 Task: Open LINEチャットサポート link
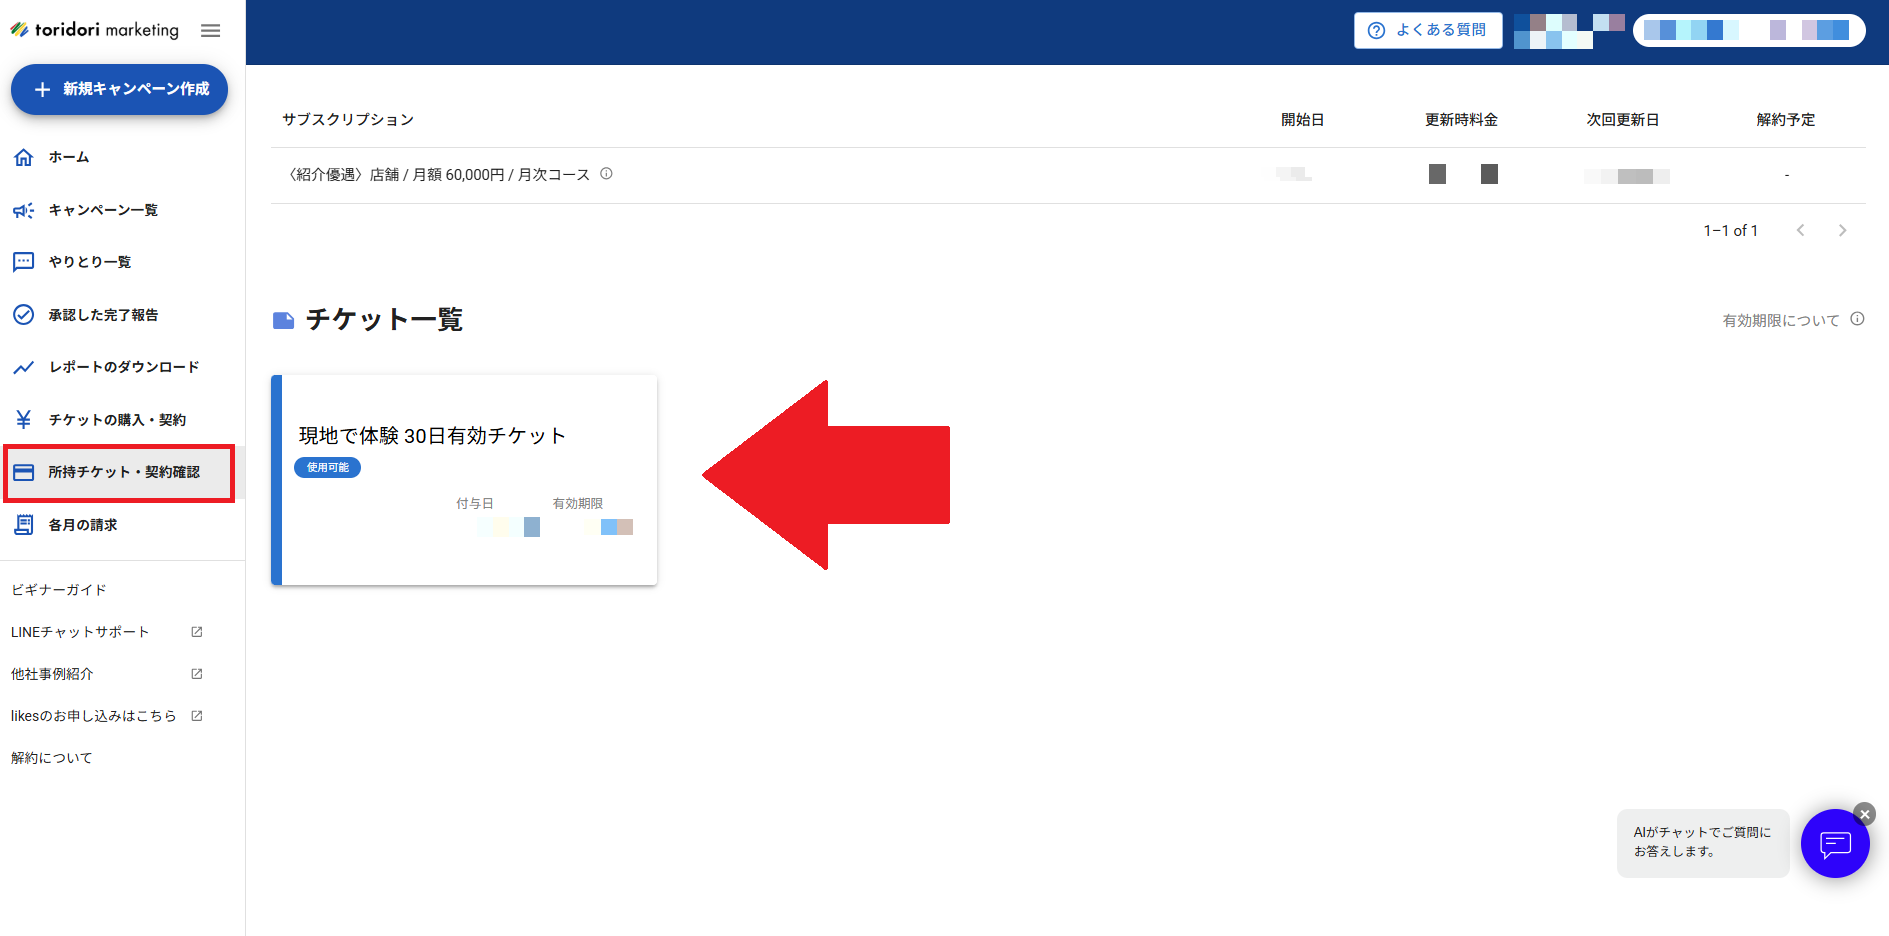click(80, 632)
